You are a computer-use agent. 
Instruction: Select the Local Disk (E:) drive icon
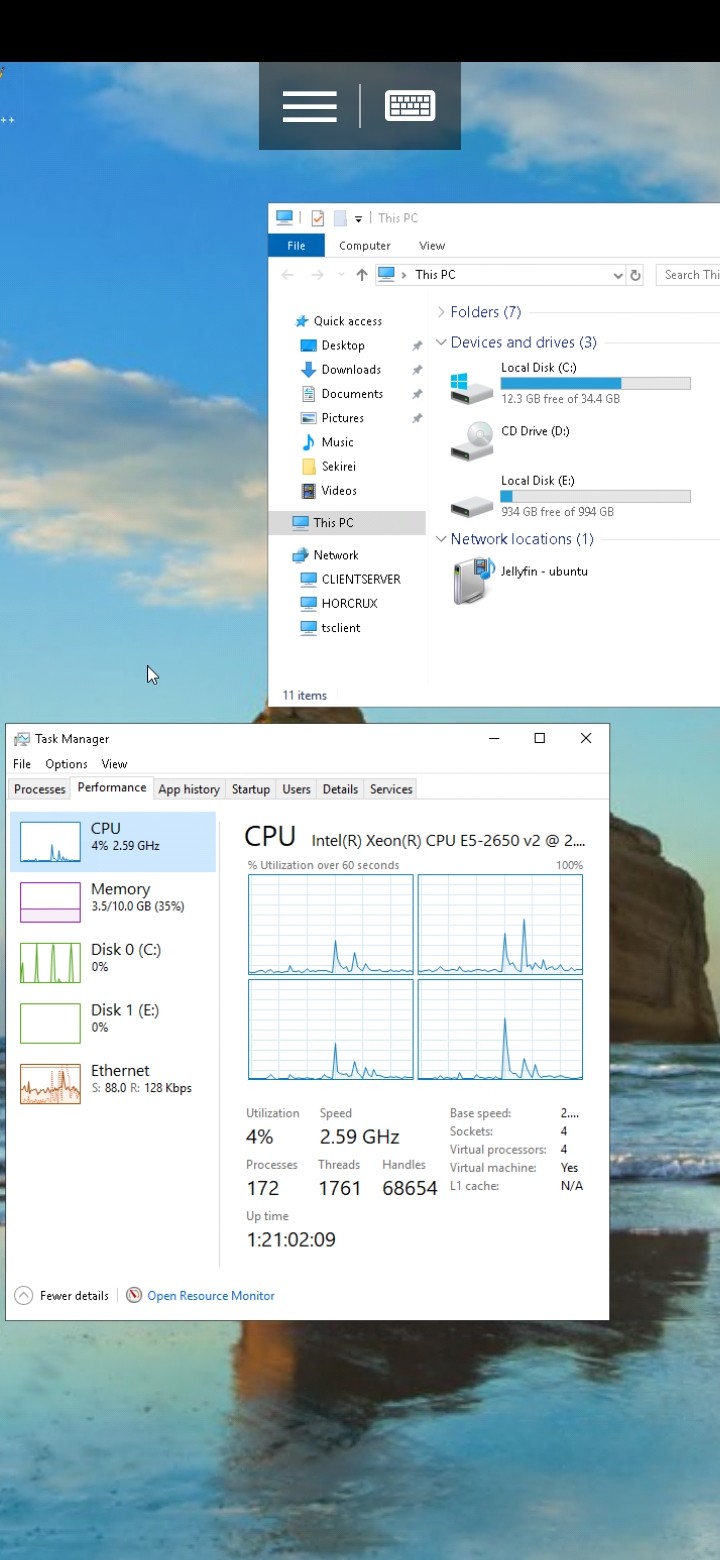point(471,505)
